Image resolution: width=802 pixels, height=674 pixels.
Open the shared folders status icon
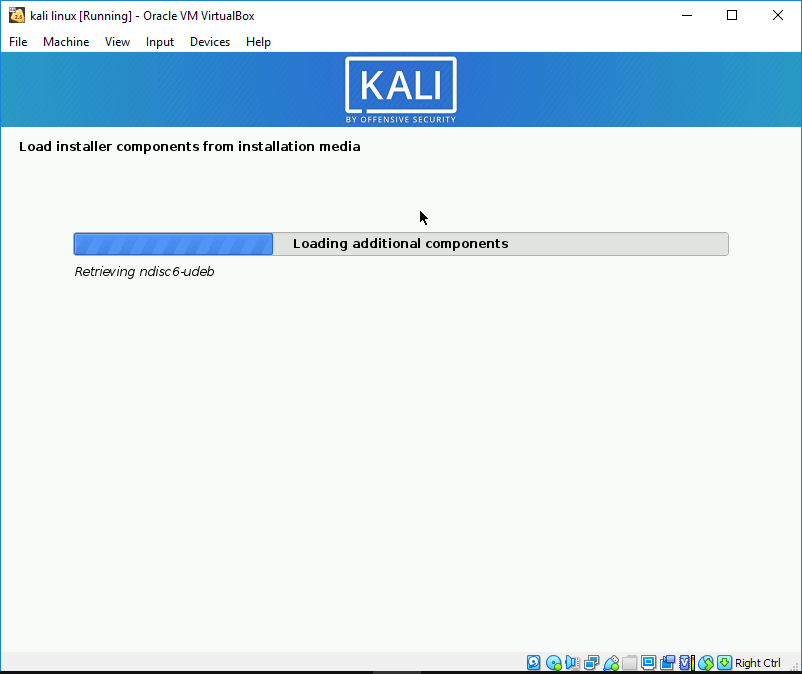tap(629, 663)
